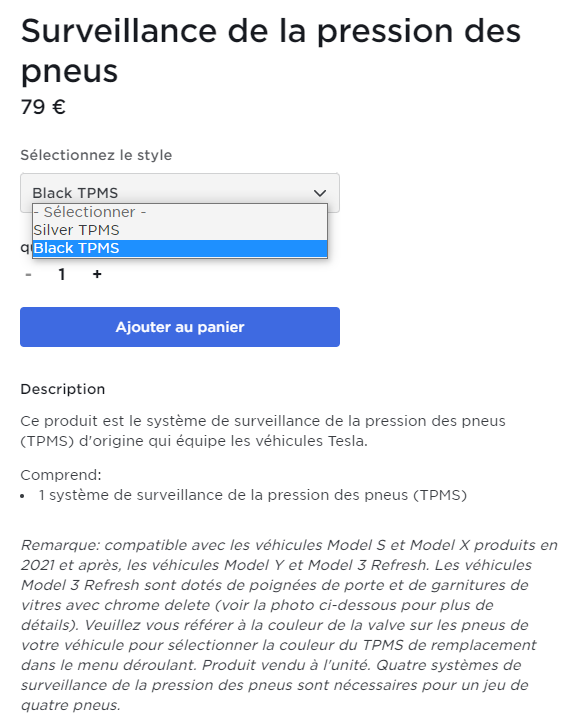571x718 pixels.
Task: Click the quantity value 1 field
Action: 62,274
